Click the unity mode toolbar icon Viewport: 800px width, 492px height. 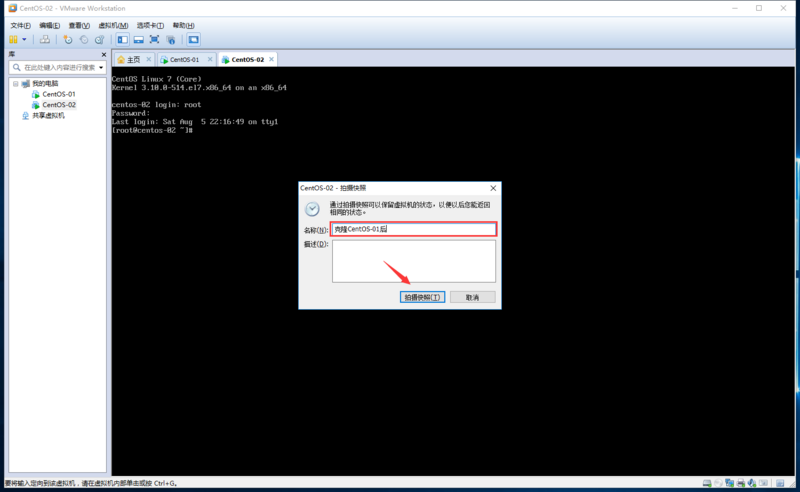pyautogui.click(x=170, y=39)
